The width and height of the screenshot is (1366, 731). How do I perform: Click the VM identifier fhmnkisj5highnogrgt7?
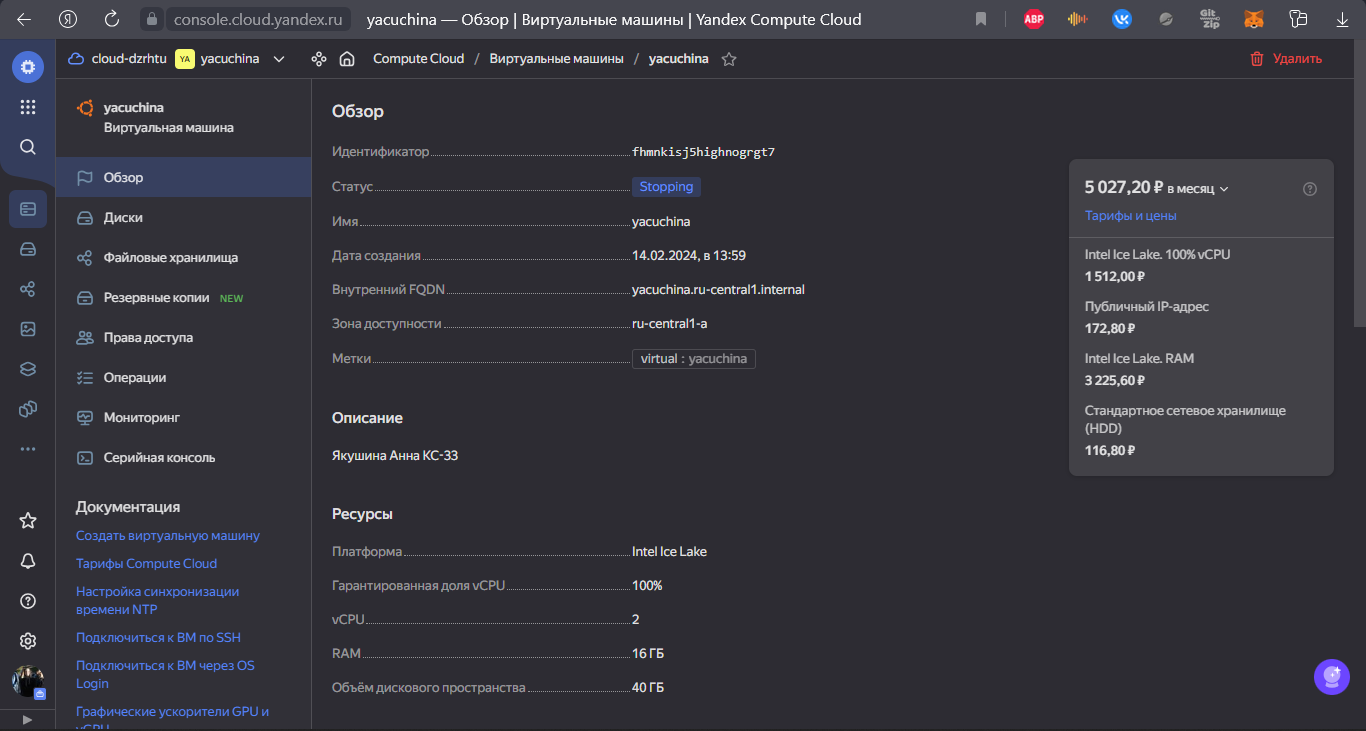[703, 152]
